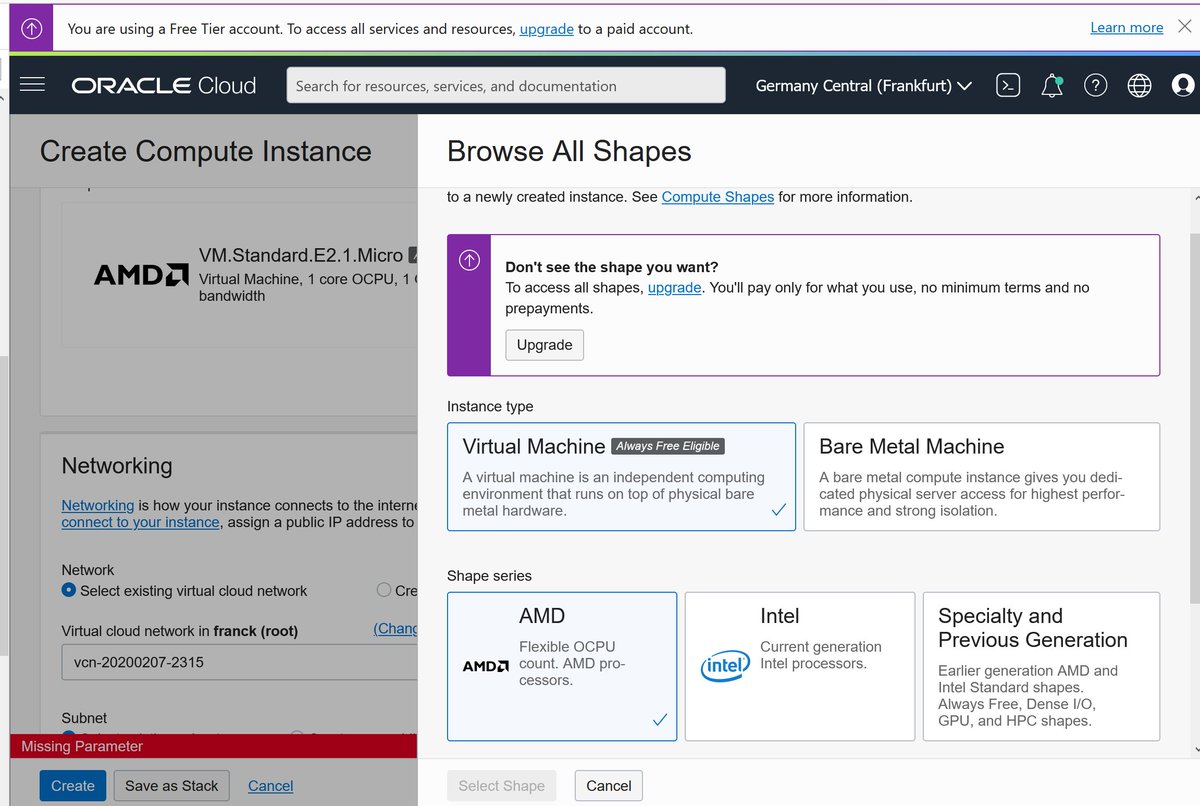
Task: Click the ORACLE Cloud logo
Action: pyautogui.click(x=164, y=86)
